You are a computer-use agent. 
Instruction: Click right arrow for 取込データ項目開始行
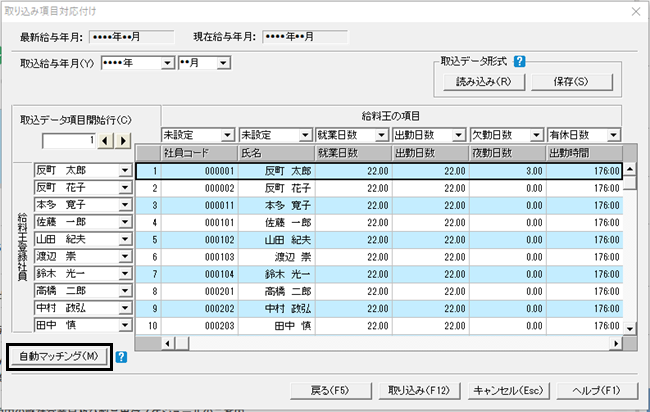click(x=123, y=141)
